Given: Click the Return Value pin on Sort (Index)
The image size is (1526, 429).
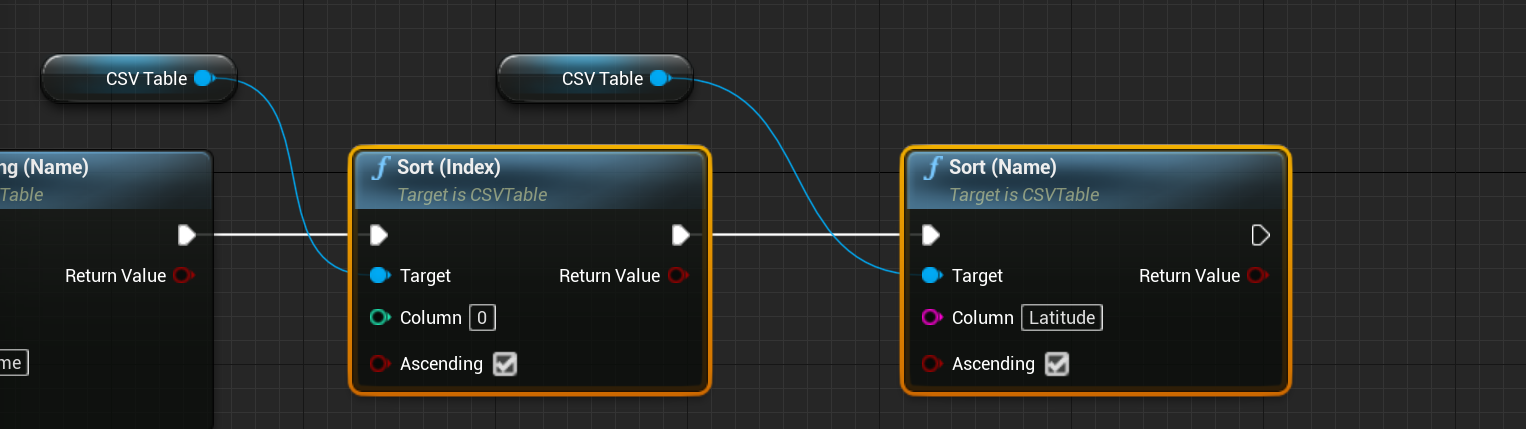Looking at the screenshot, I should 678,275.
